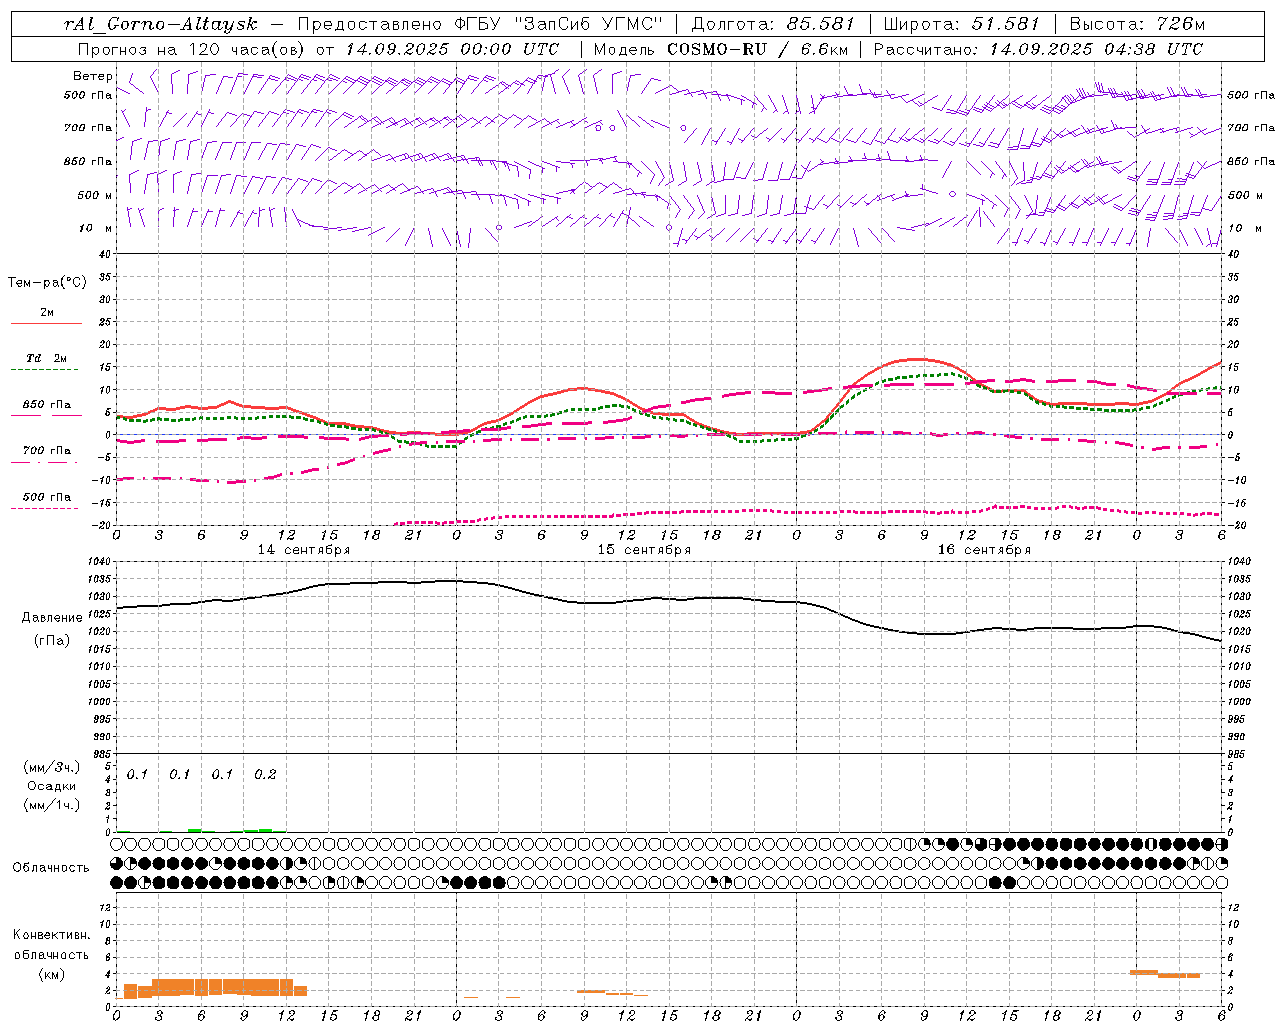Screen dimensions: 1280x1024
Task: Select the model name COSMO-RU / 6.6км
Action: (757, 49)
